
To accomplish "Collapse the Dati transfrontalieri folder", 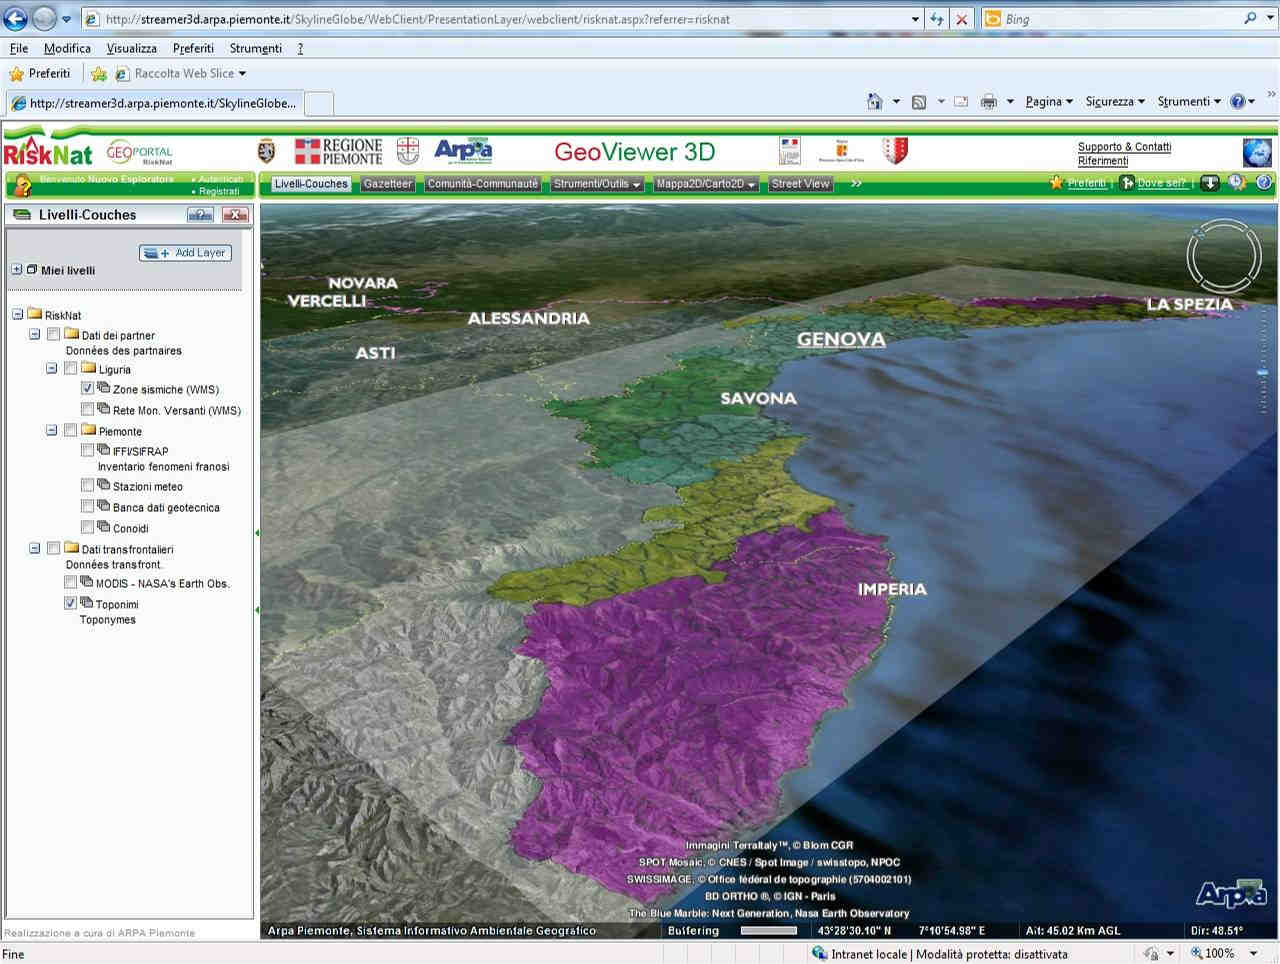I will point(35,548).
